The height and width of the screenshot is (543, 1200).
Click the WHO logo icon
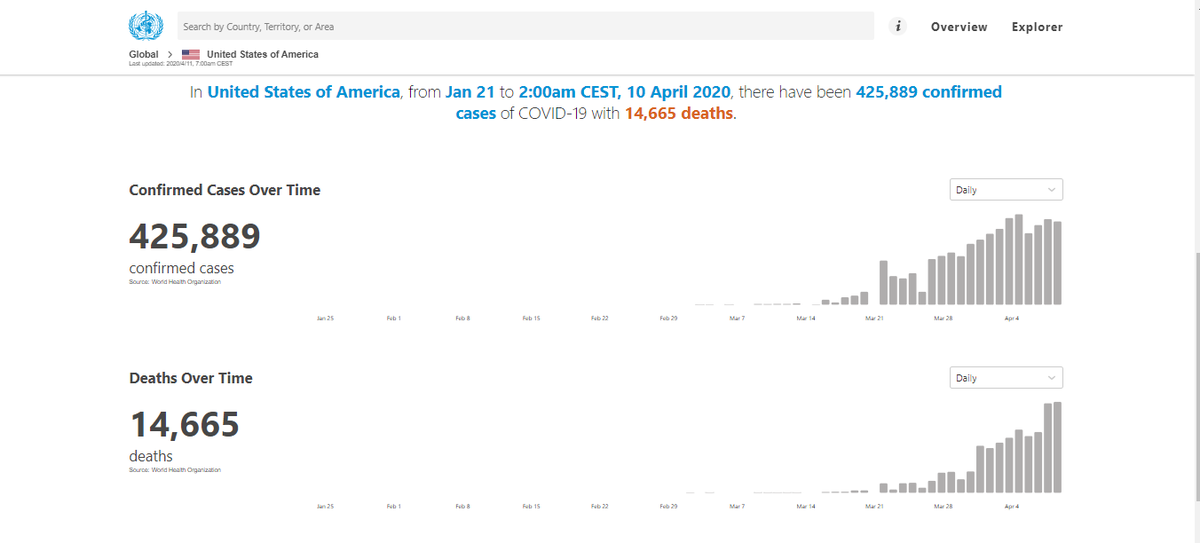tap(146, 26)
